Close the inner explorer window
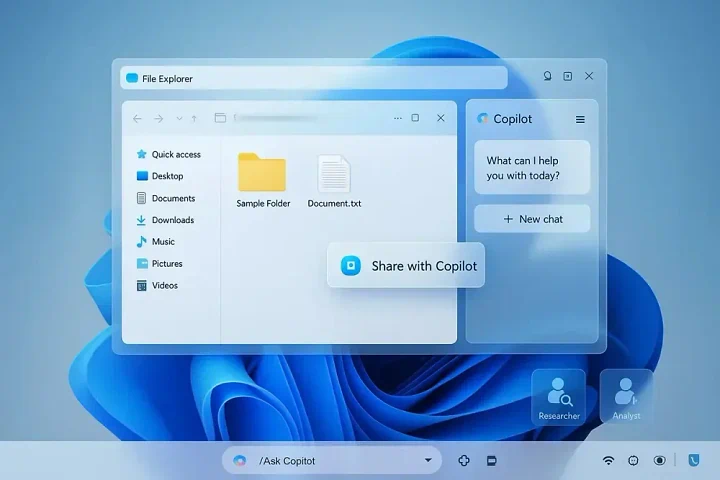720x480 pixels. pyautogui.click(x=441, y=118)
